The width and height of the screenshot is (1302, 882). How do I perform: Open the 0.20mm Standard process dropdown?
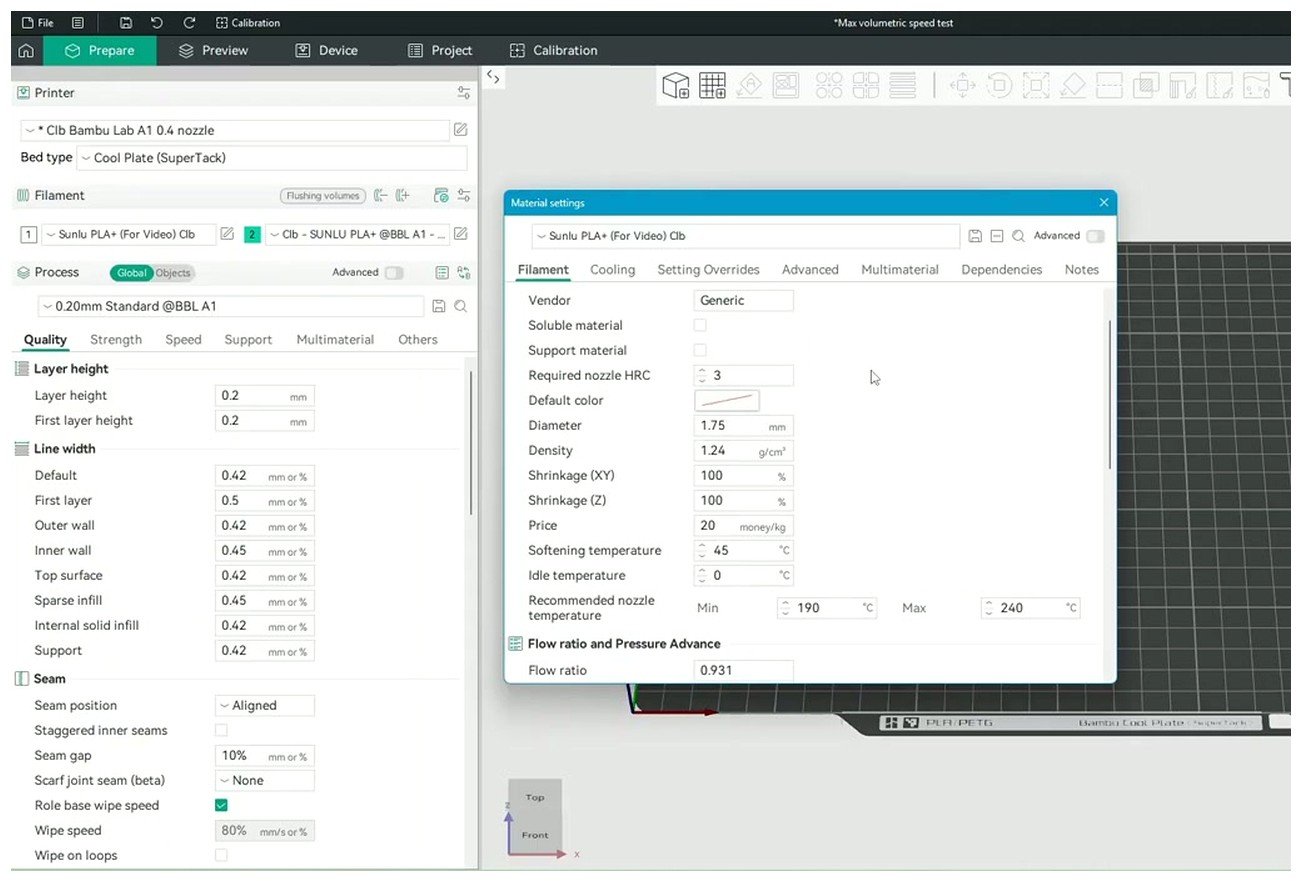pos(230,307)
